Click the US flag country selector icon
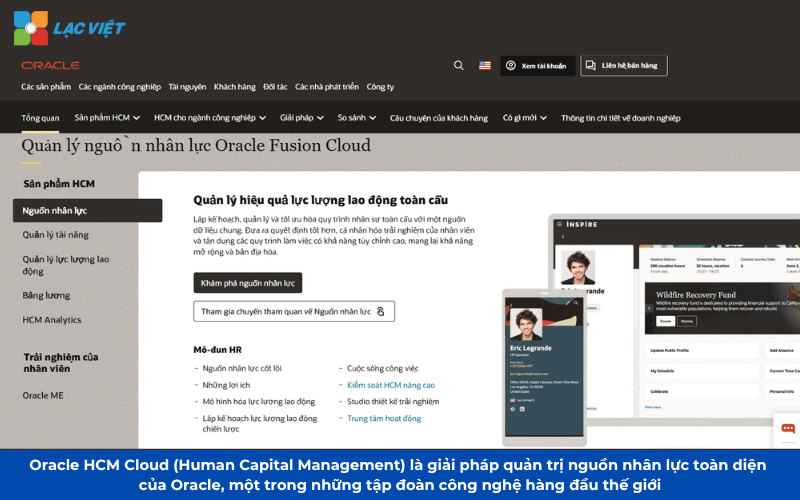Viewport: 800px width, 500px height. [485, 65]
